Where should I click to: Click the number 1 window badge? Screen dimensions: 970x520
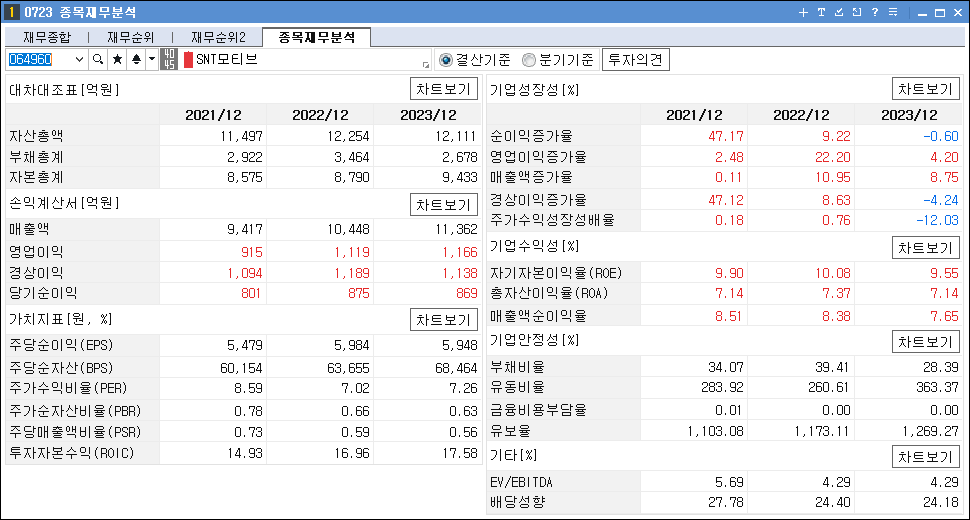tap(11, 12)
